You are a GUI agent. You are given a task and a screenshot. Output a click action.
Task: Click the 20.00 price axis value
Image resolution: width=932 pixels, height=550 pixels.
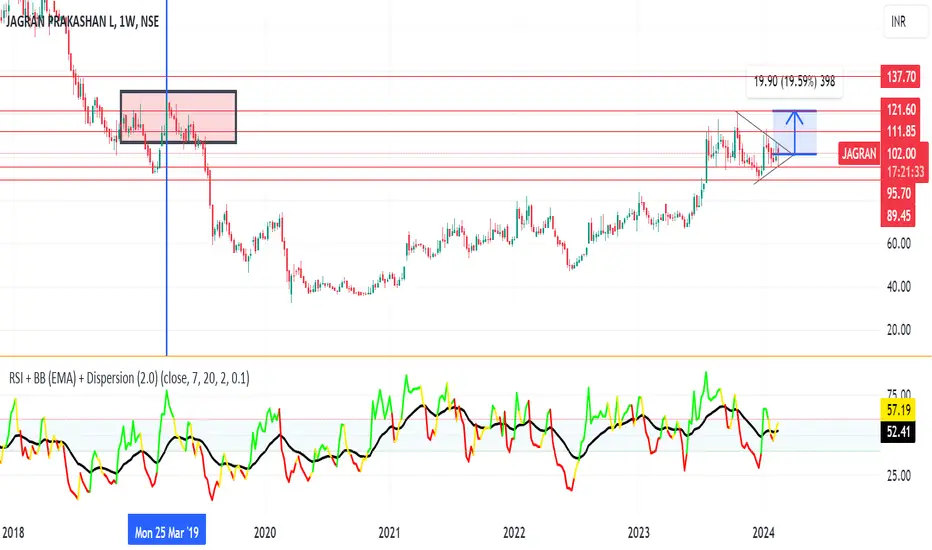898,330
